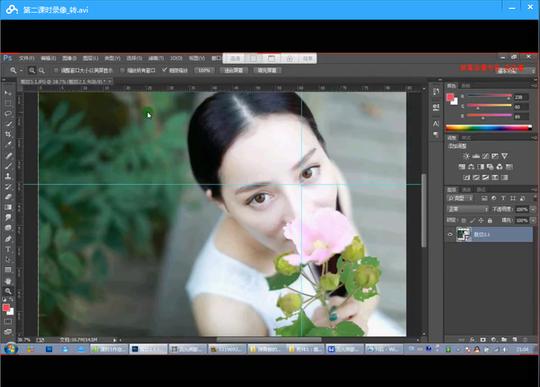540x387 pixels.
Task: Add a Hue/Saturation adjustment
Action: (462, 167)
